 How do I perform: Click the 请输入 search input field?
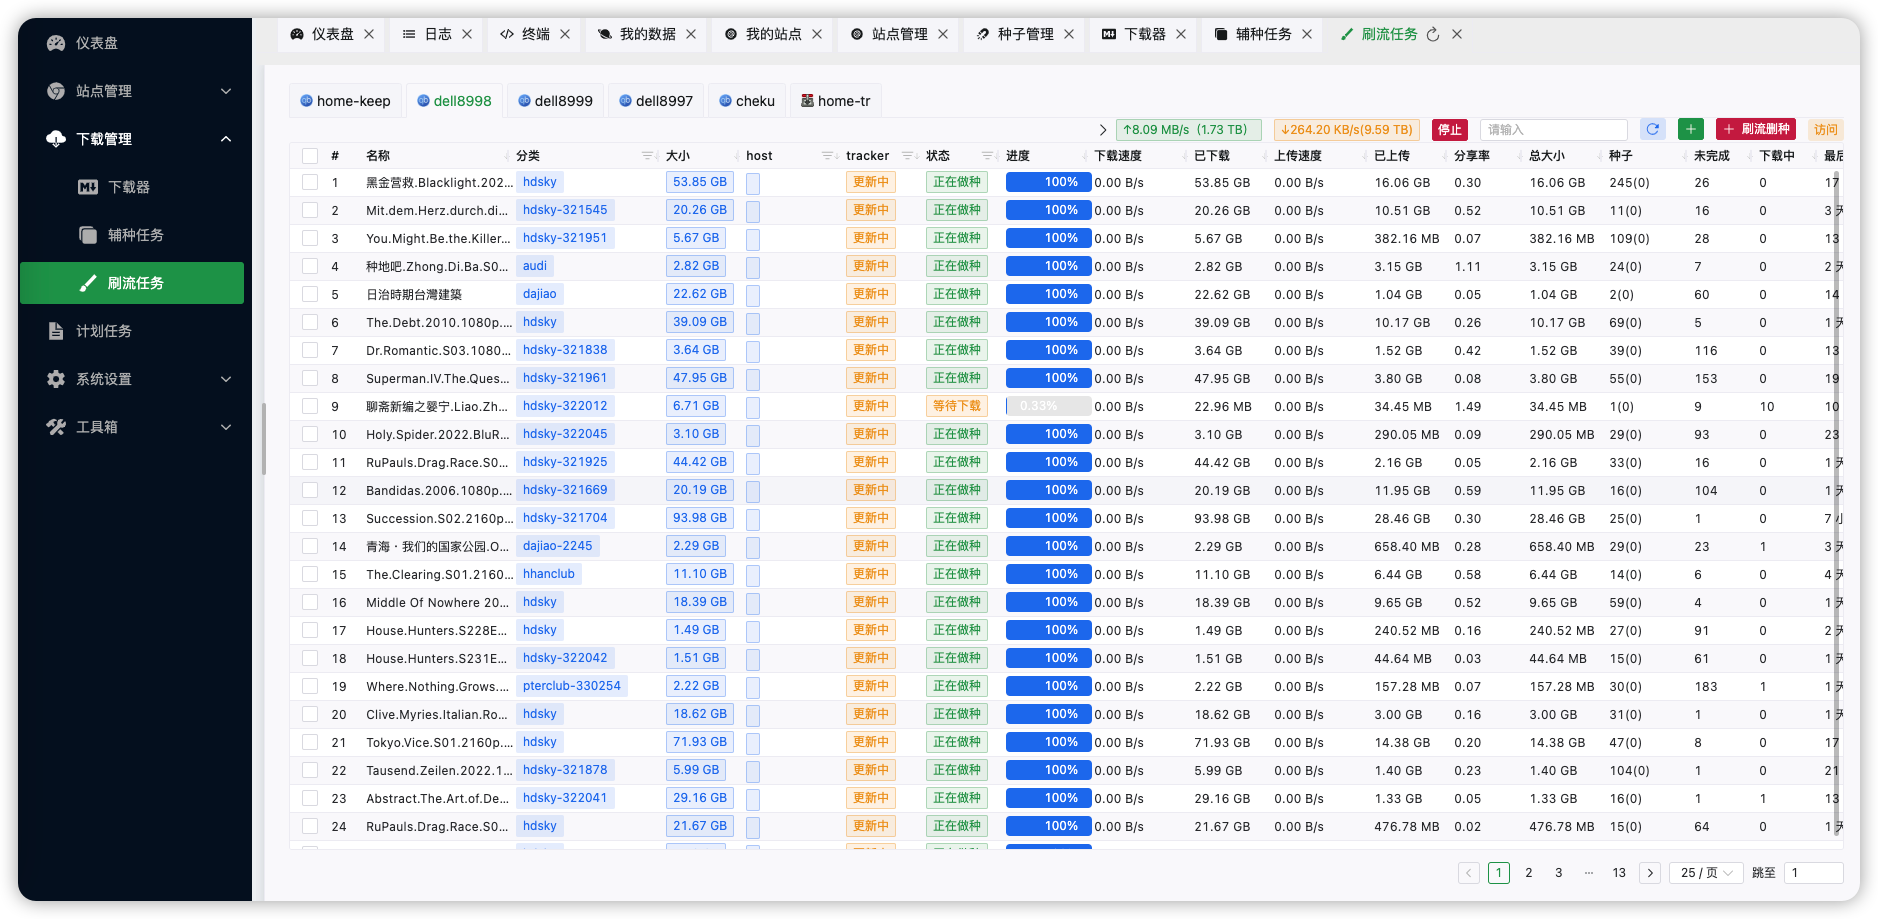(1553, 130)
